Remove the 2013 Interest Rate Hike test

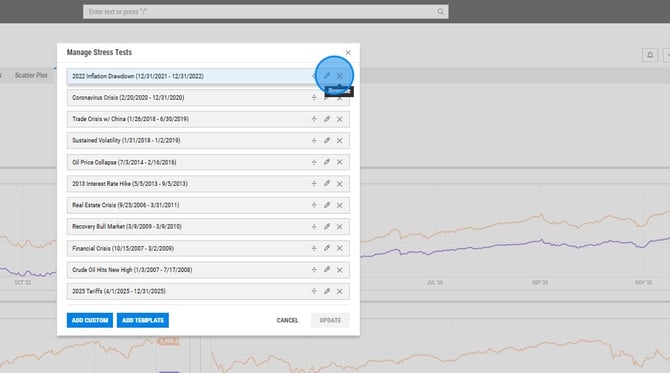(x=340, y=184)
